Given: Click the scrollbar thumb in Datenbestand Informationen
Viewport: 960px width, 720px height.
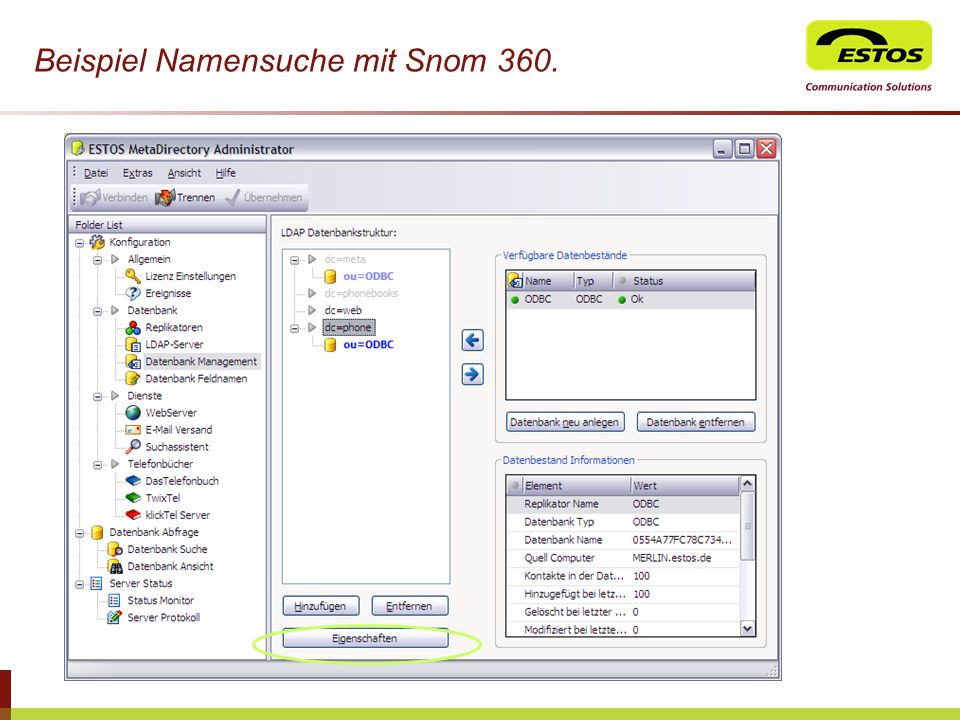Looking at the screenshot, I should [x=747, y=525].
